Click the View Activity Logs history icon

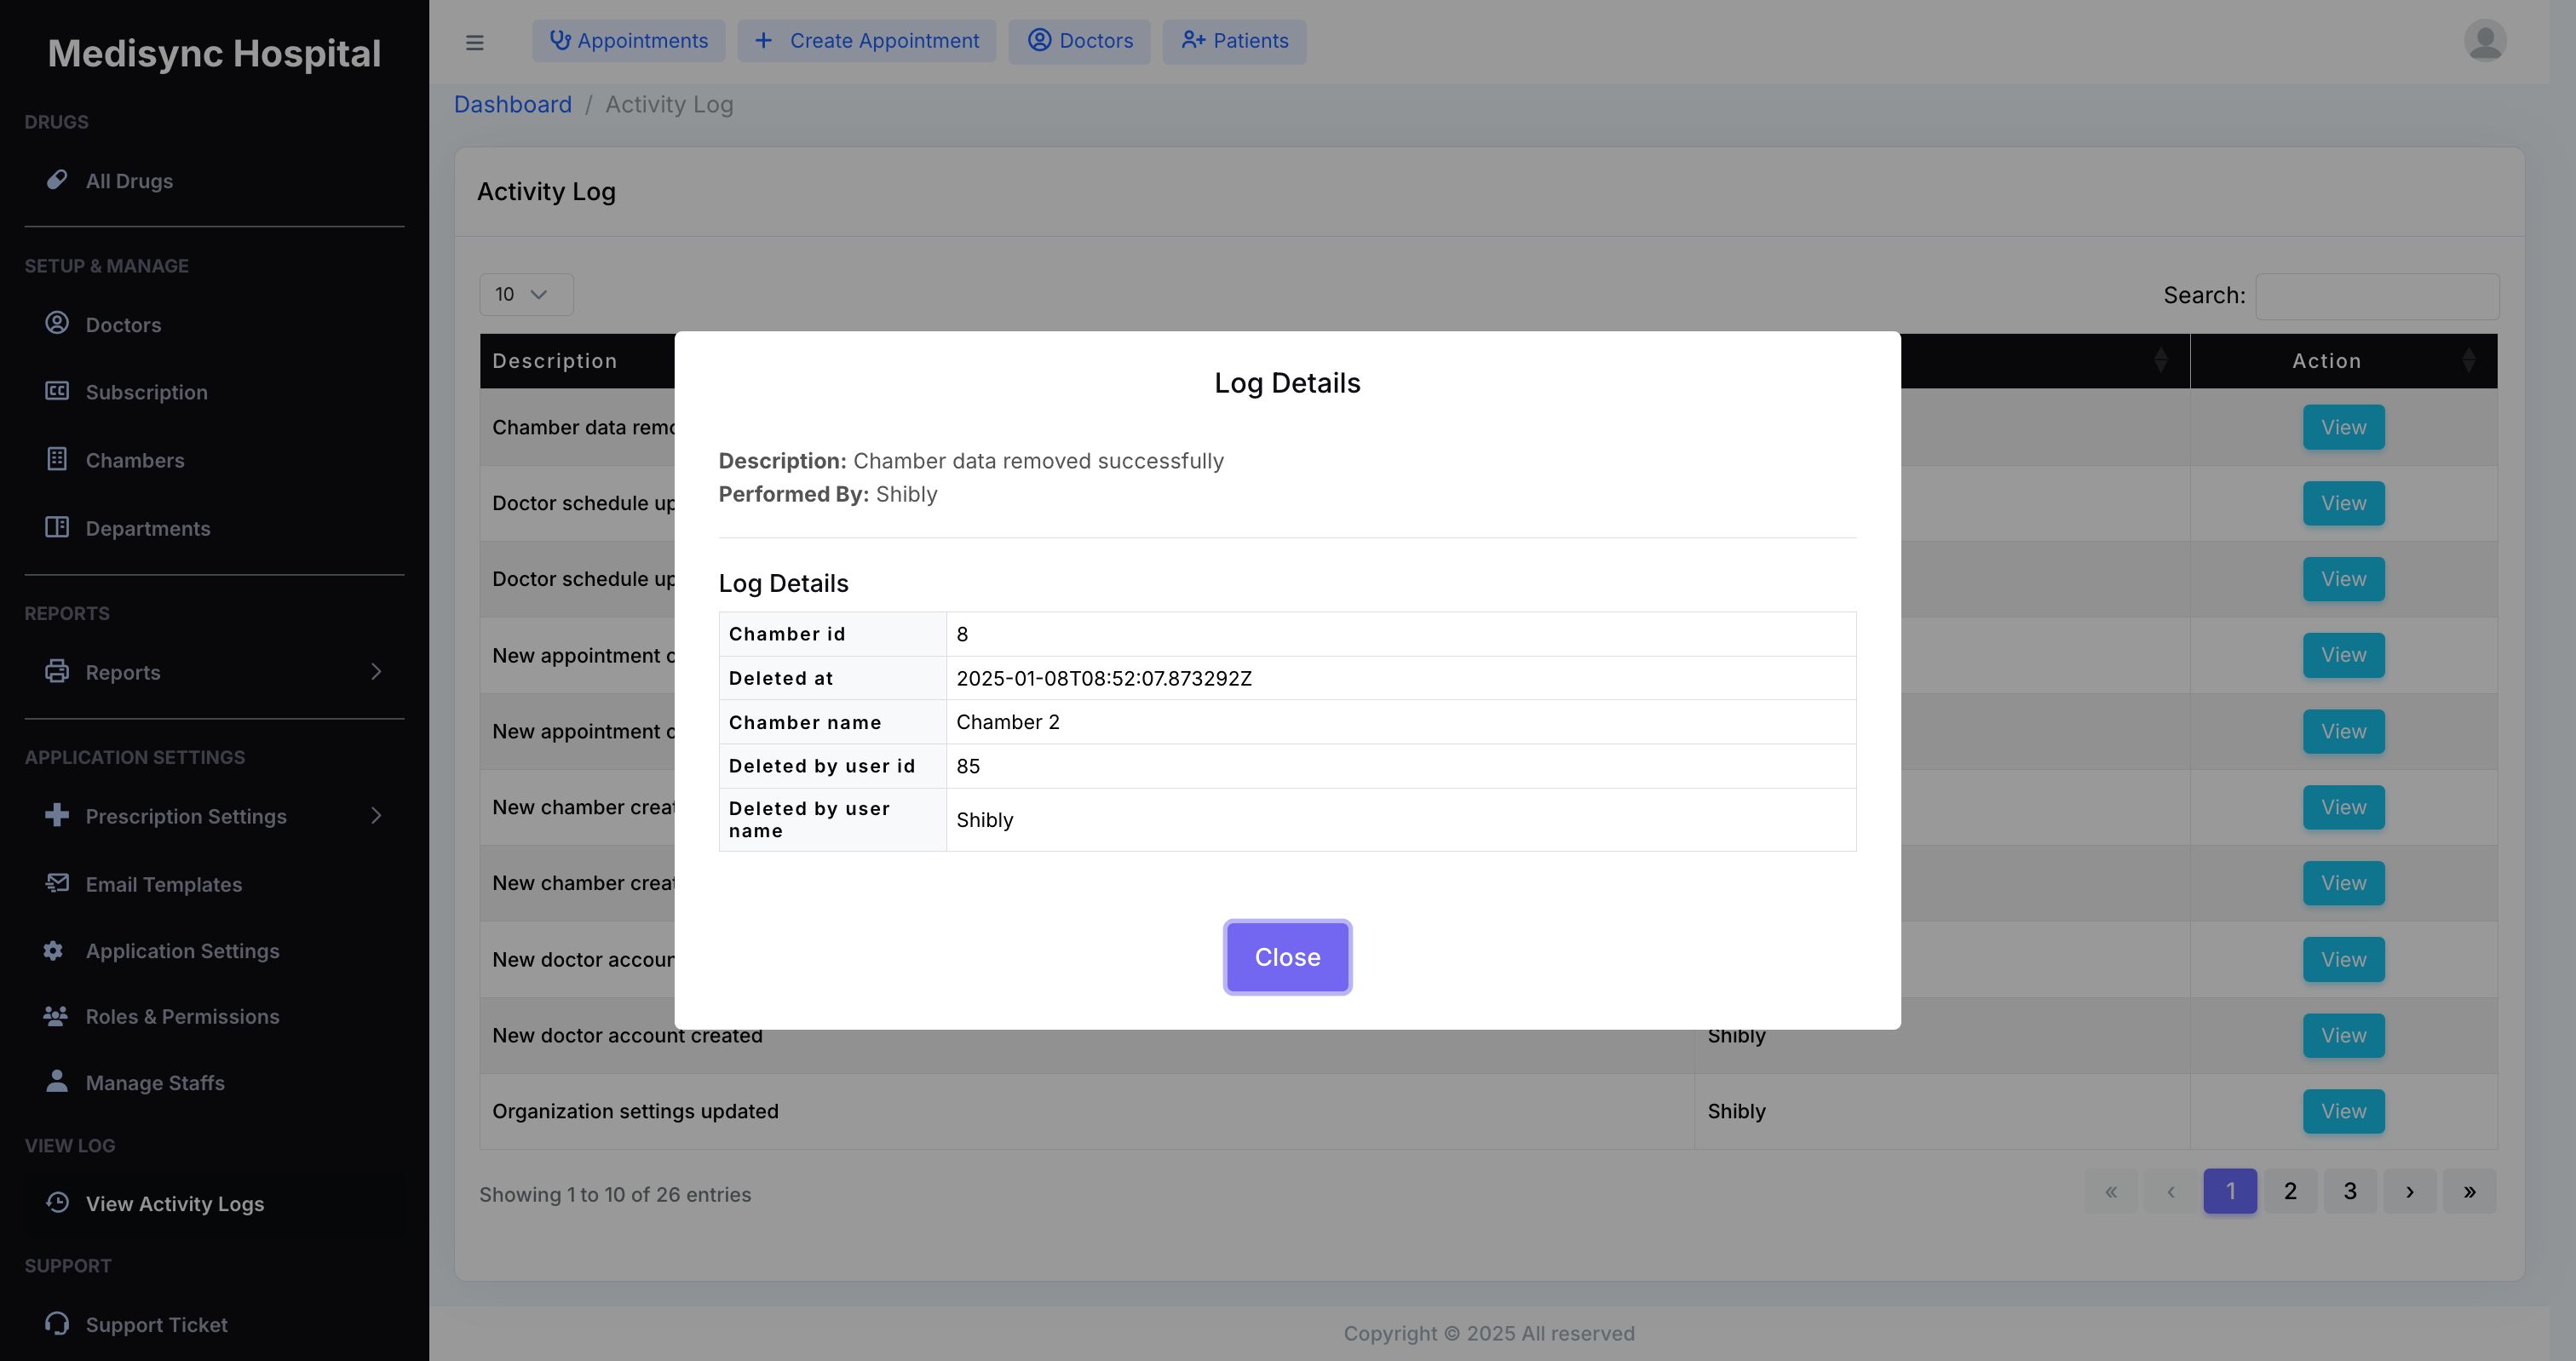(57, 1202)
